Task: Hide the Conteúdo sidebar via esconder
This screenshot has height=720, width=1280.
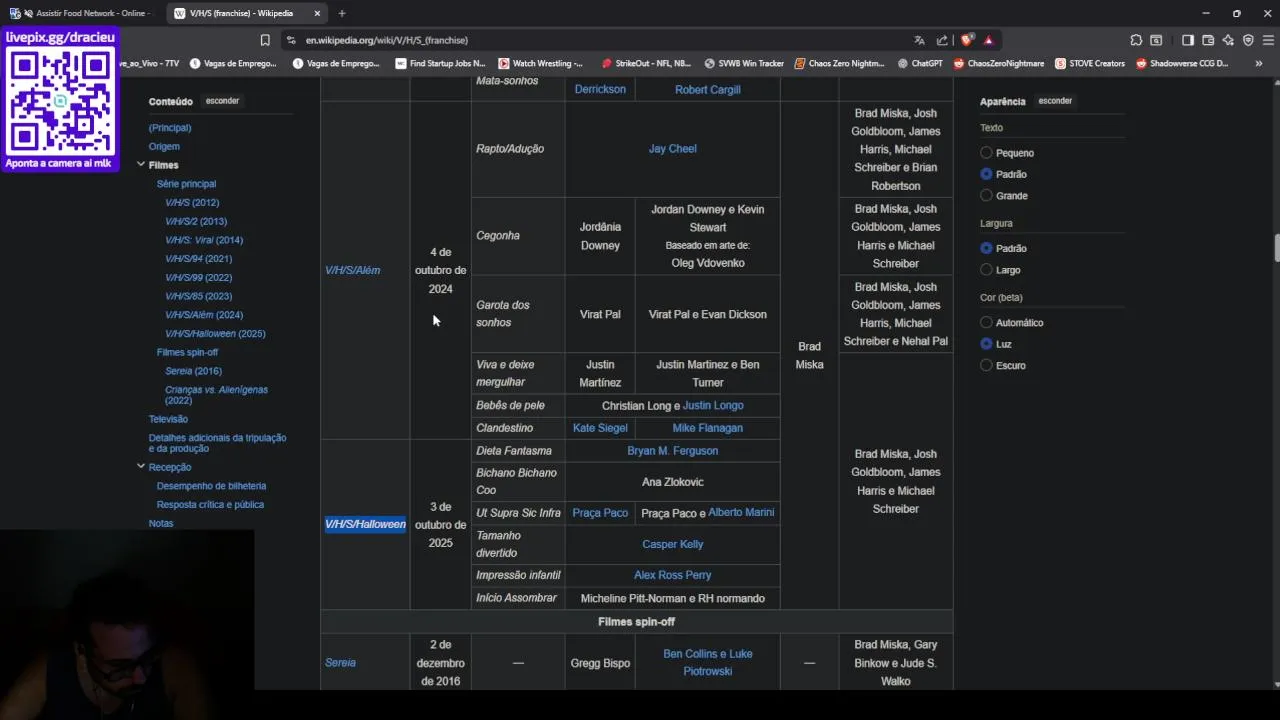Action: [x=222, y=101]
